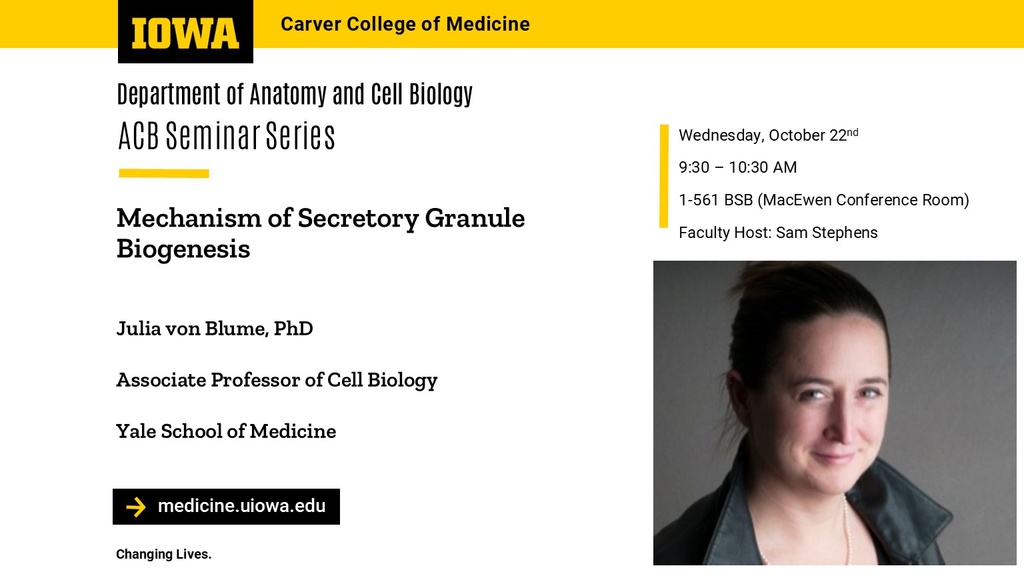Click the vertical yellow bar beside event details
Screen dimensions: 1024x576
[x=663, y=176]
